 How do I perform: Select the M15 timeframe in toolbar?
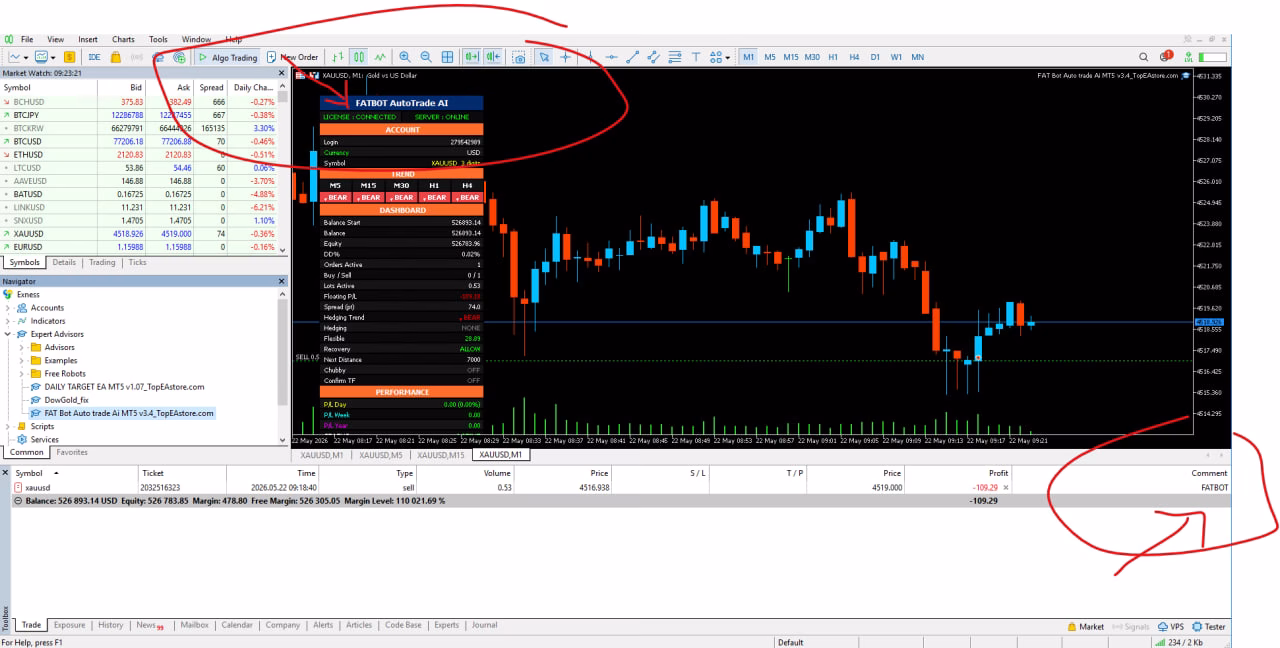(790, 57)
